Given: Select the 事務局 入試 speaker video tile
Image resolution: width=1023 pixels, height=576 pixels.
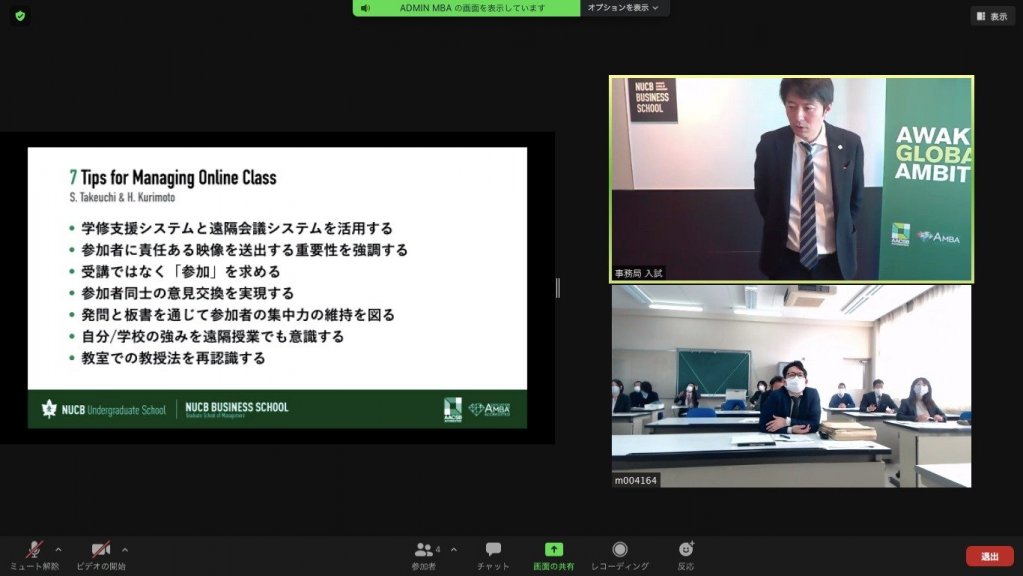Looking at the screenshot, I should click(791, 179).
